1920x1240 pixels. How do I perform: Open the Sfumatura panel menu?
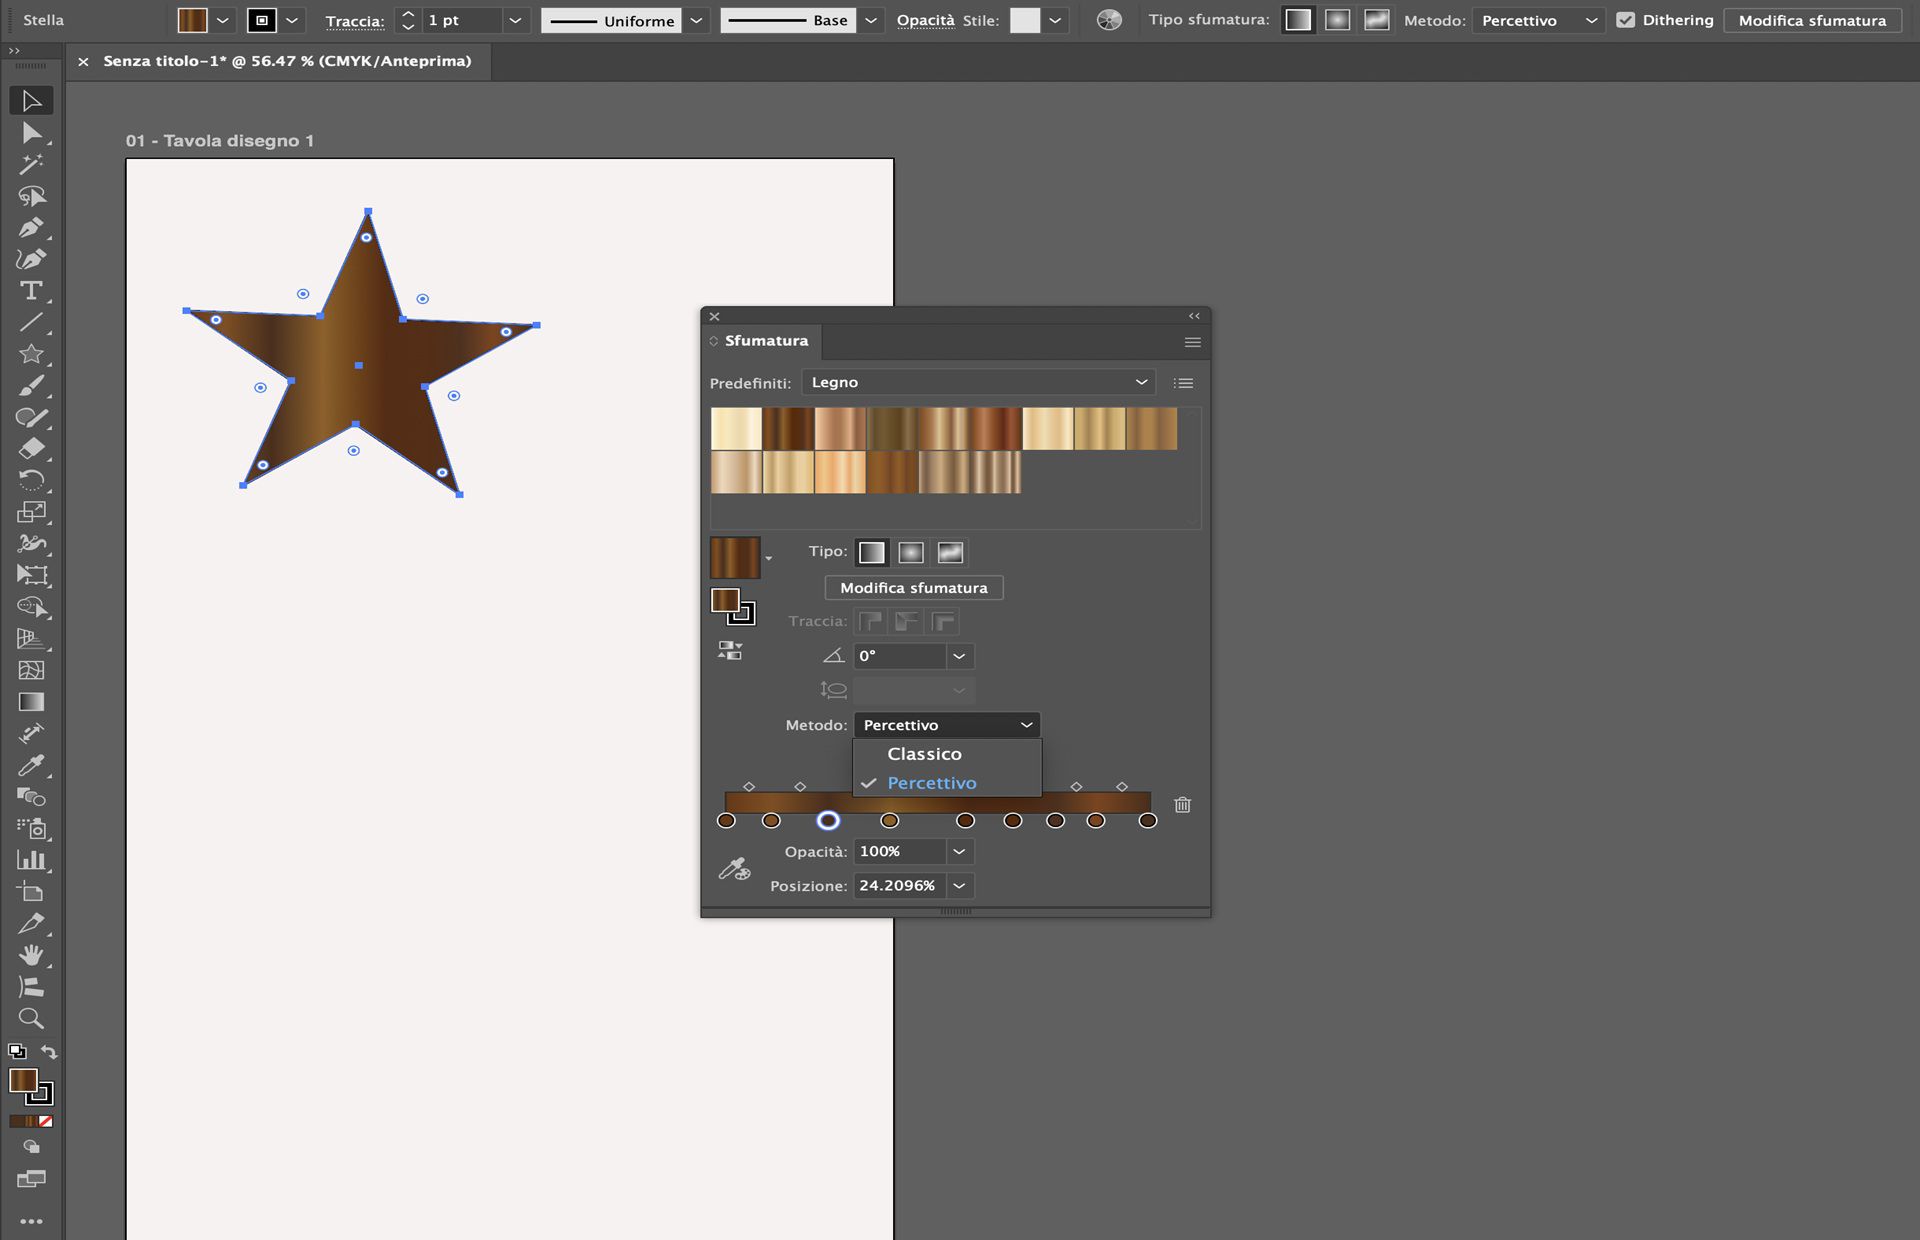pyautogui.click(x=1192, y=342)
